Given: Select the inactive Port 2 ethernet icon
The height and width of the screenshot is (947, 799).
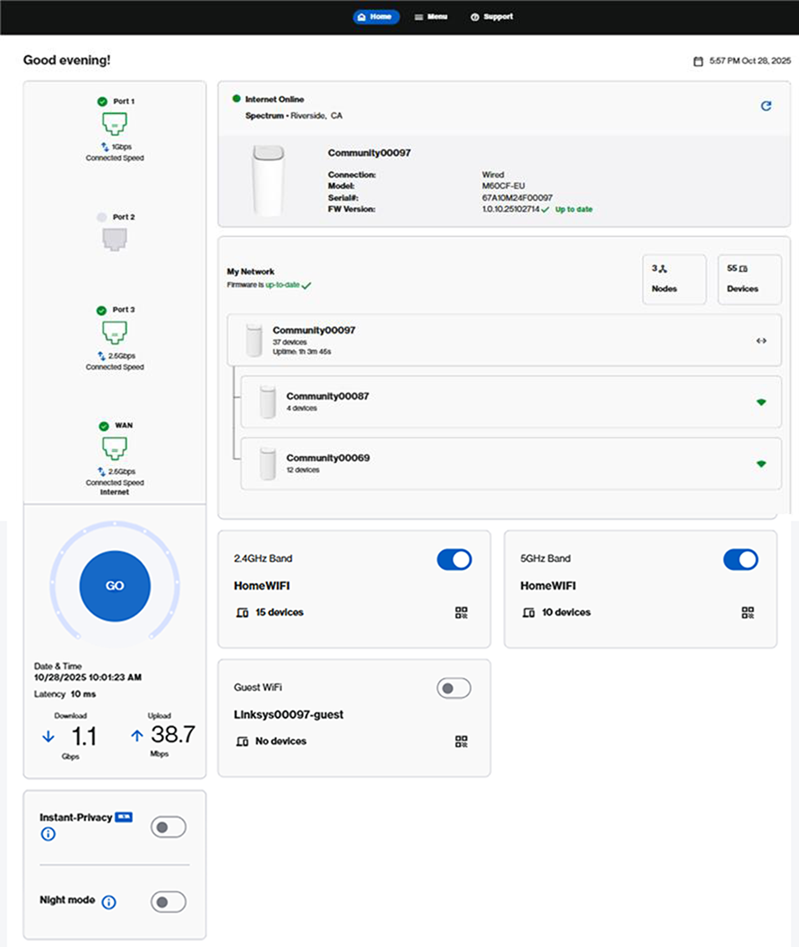Looking at the screenshot, I should click(x=115, y=239).
